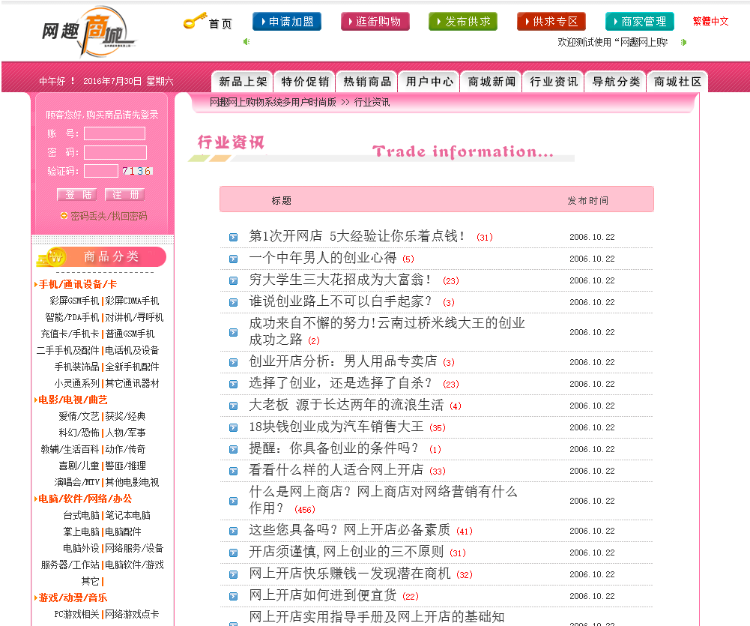Switch to the 热销商品 tab
Image resolution: width=750 pixels, height=626 pixels.
[367, 82]
